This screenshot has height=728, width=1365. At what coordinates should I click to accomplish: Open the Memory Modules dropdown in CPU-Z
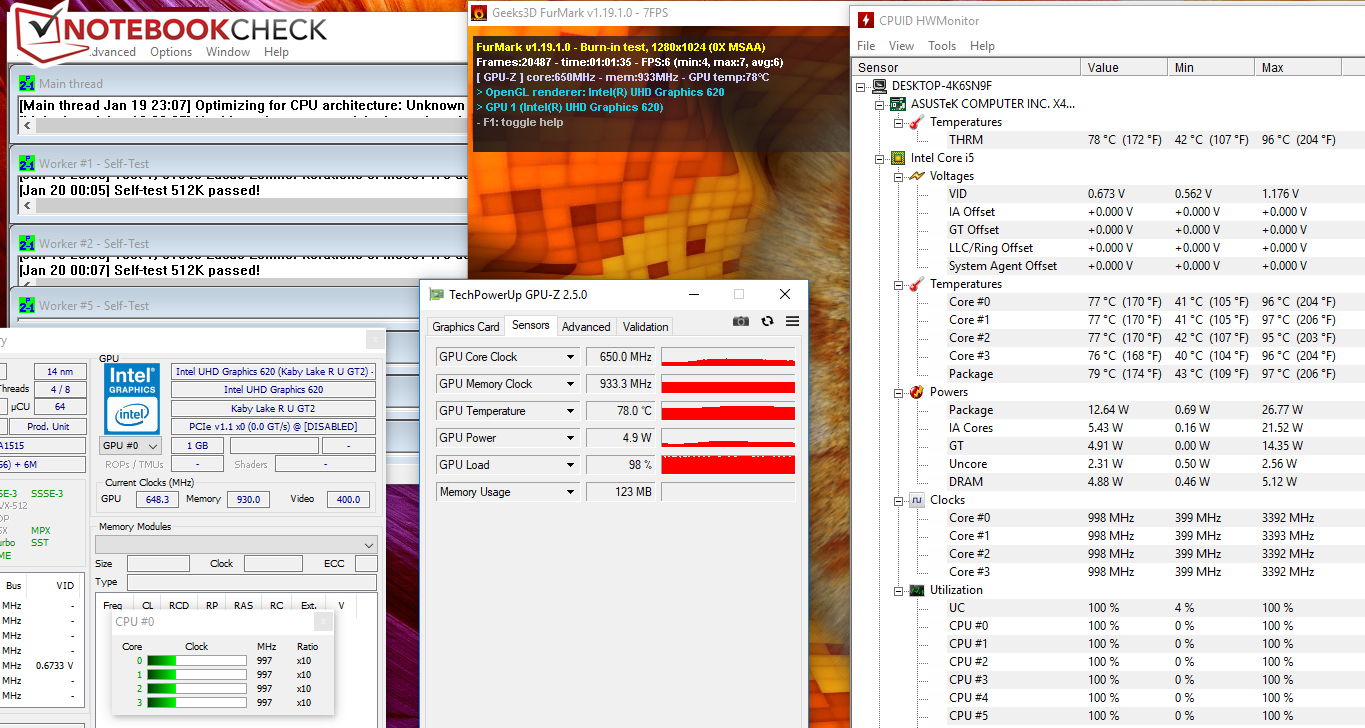tap(236, 544)
